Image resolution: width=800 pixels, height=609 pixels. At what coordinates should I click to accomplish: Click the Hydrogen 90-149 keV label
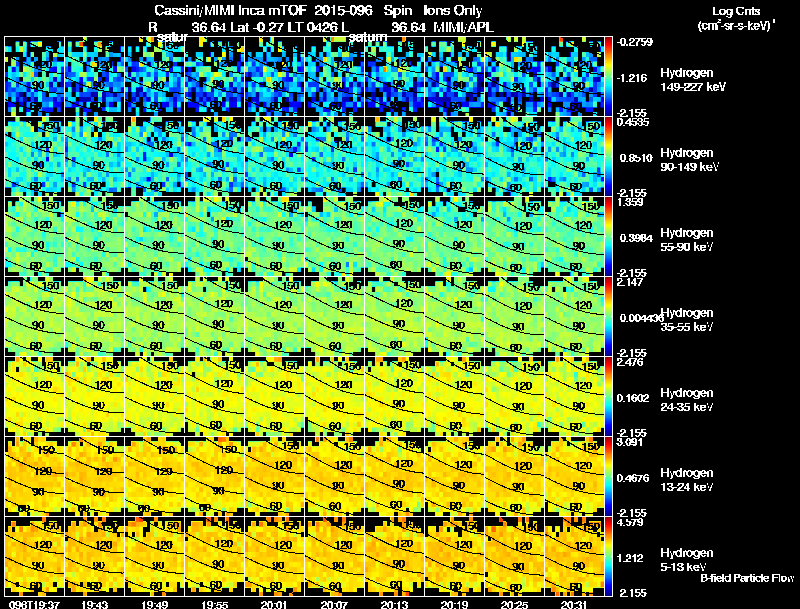coord(689,160)
